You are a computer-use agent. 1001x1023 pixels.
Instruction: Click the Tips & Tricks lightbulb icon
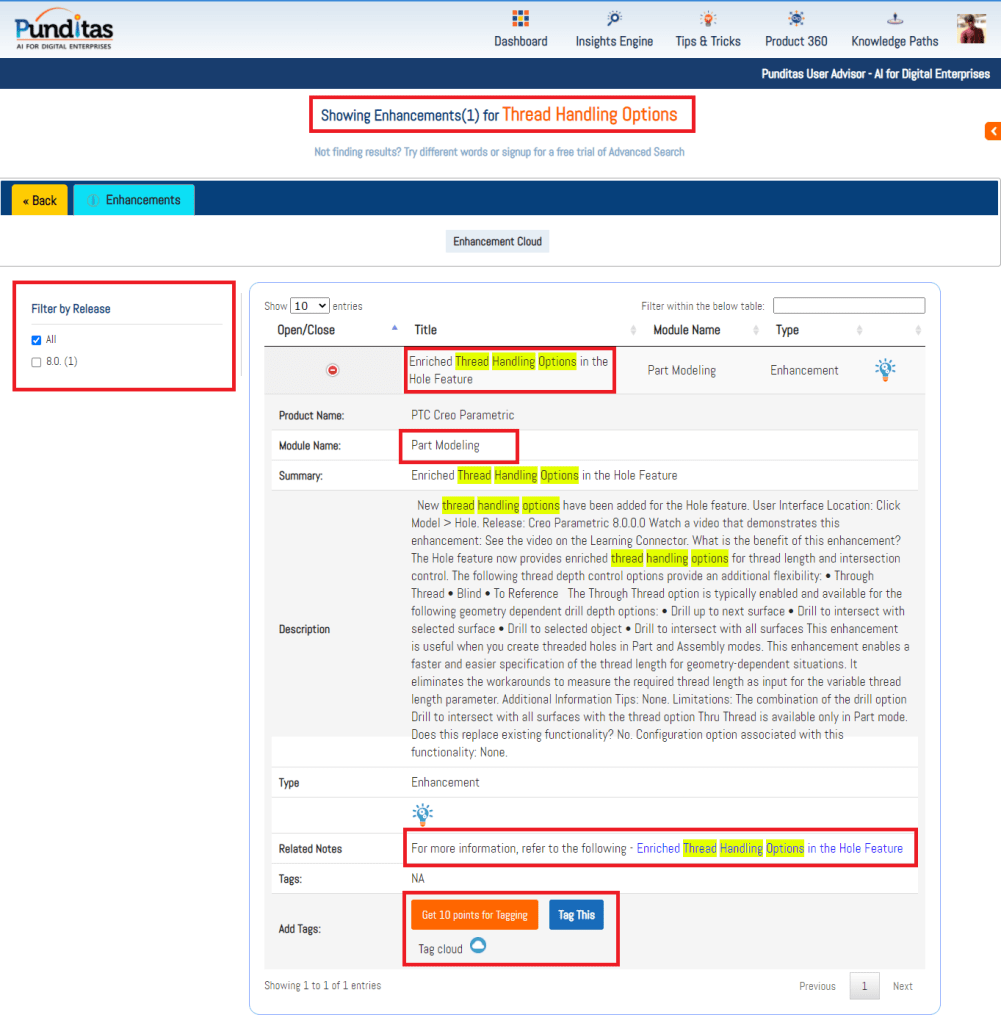click(708, 19)
